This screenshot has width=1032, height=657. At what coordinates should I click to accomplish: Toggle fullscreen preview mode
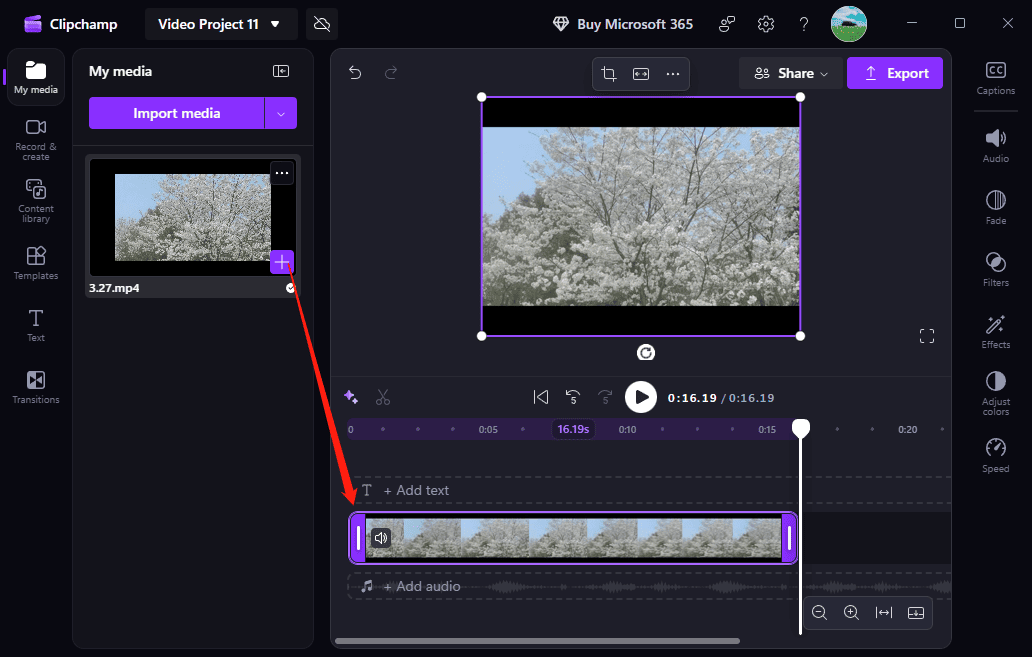[927, 336]
